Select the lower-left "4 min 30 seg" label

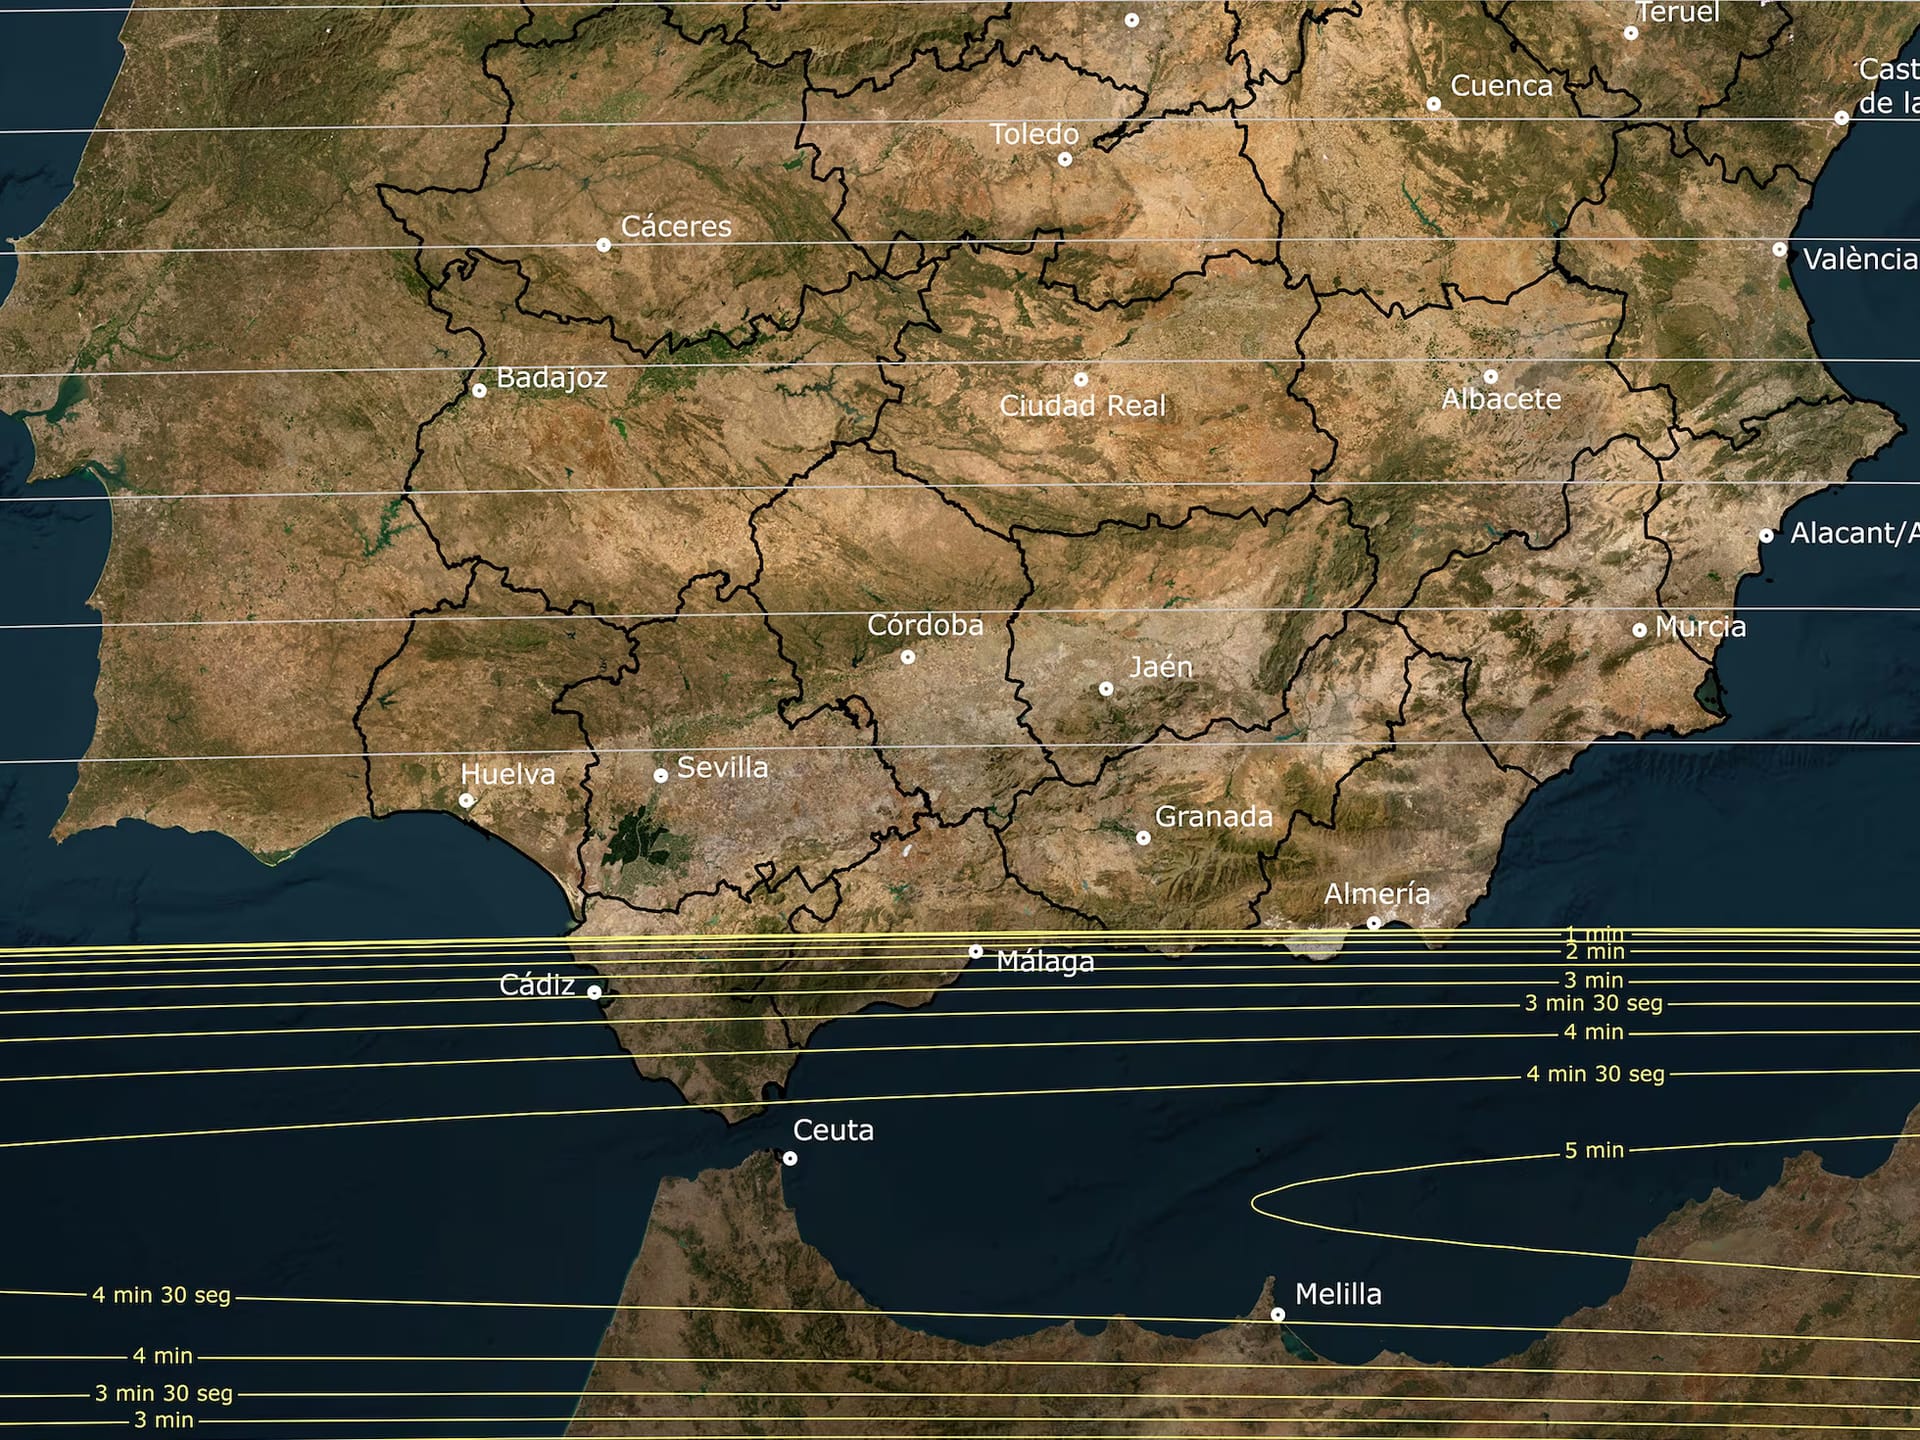tap(161, 1295)
